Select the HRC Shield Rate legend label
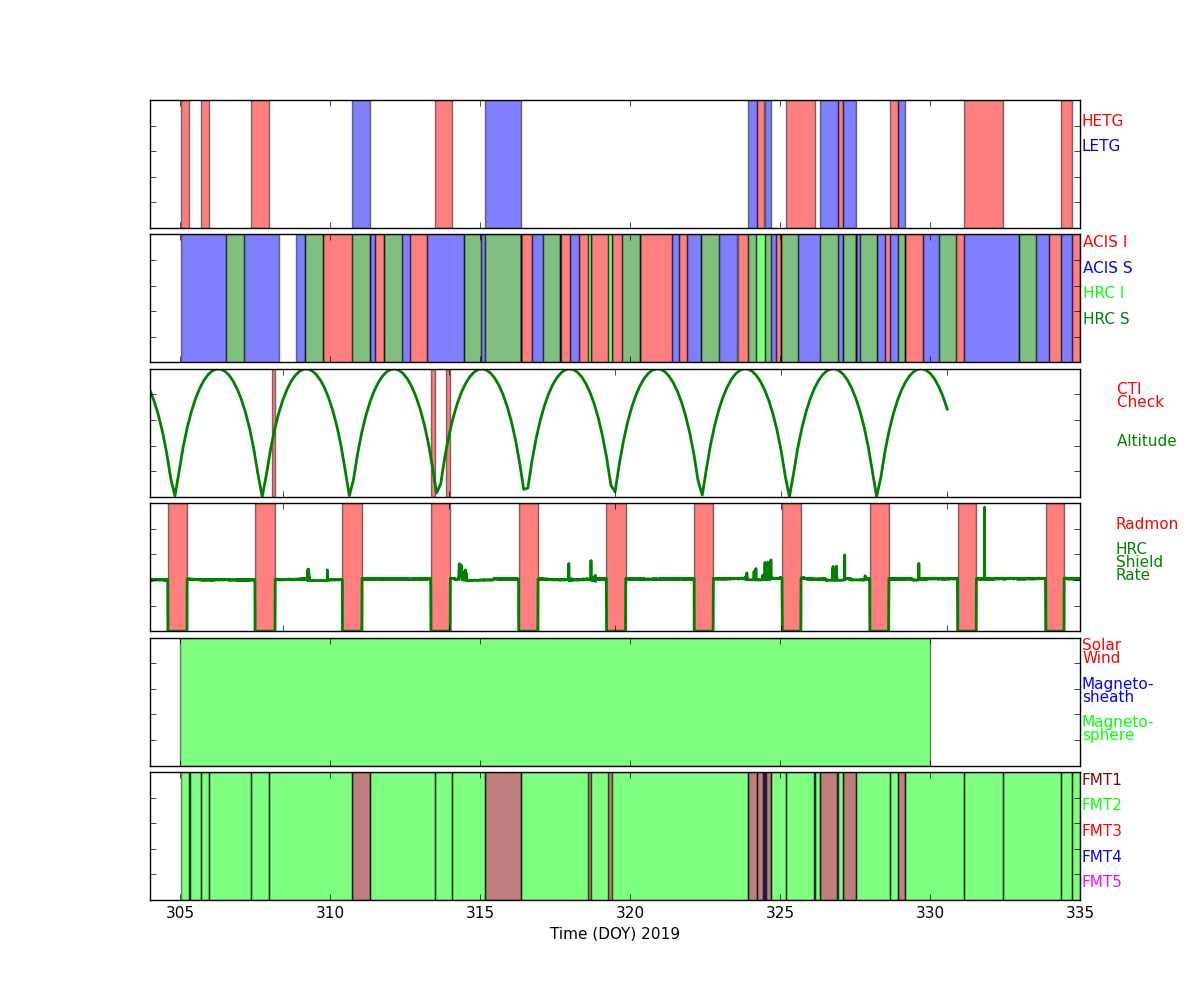 coord(1139,562)
